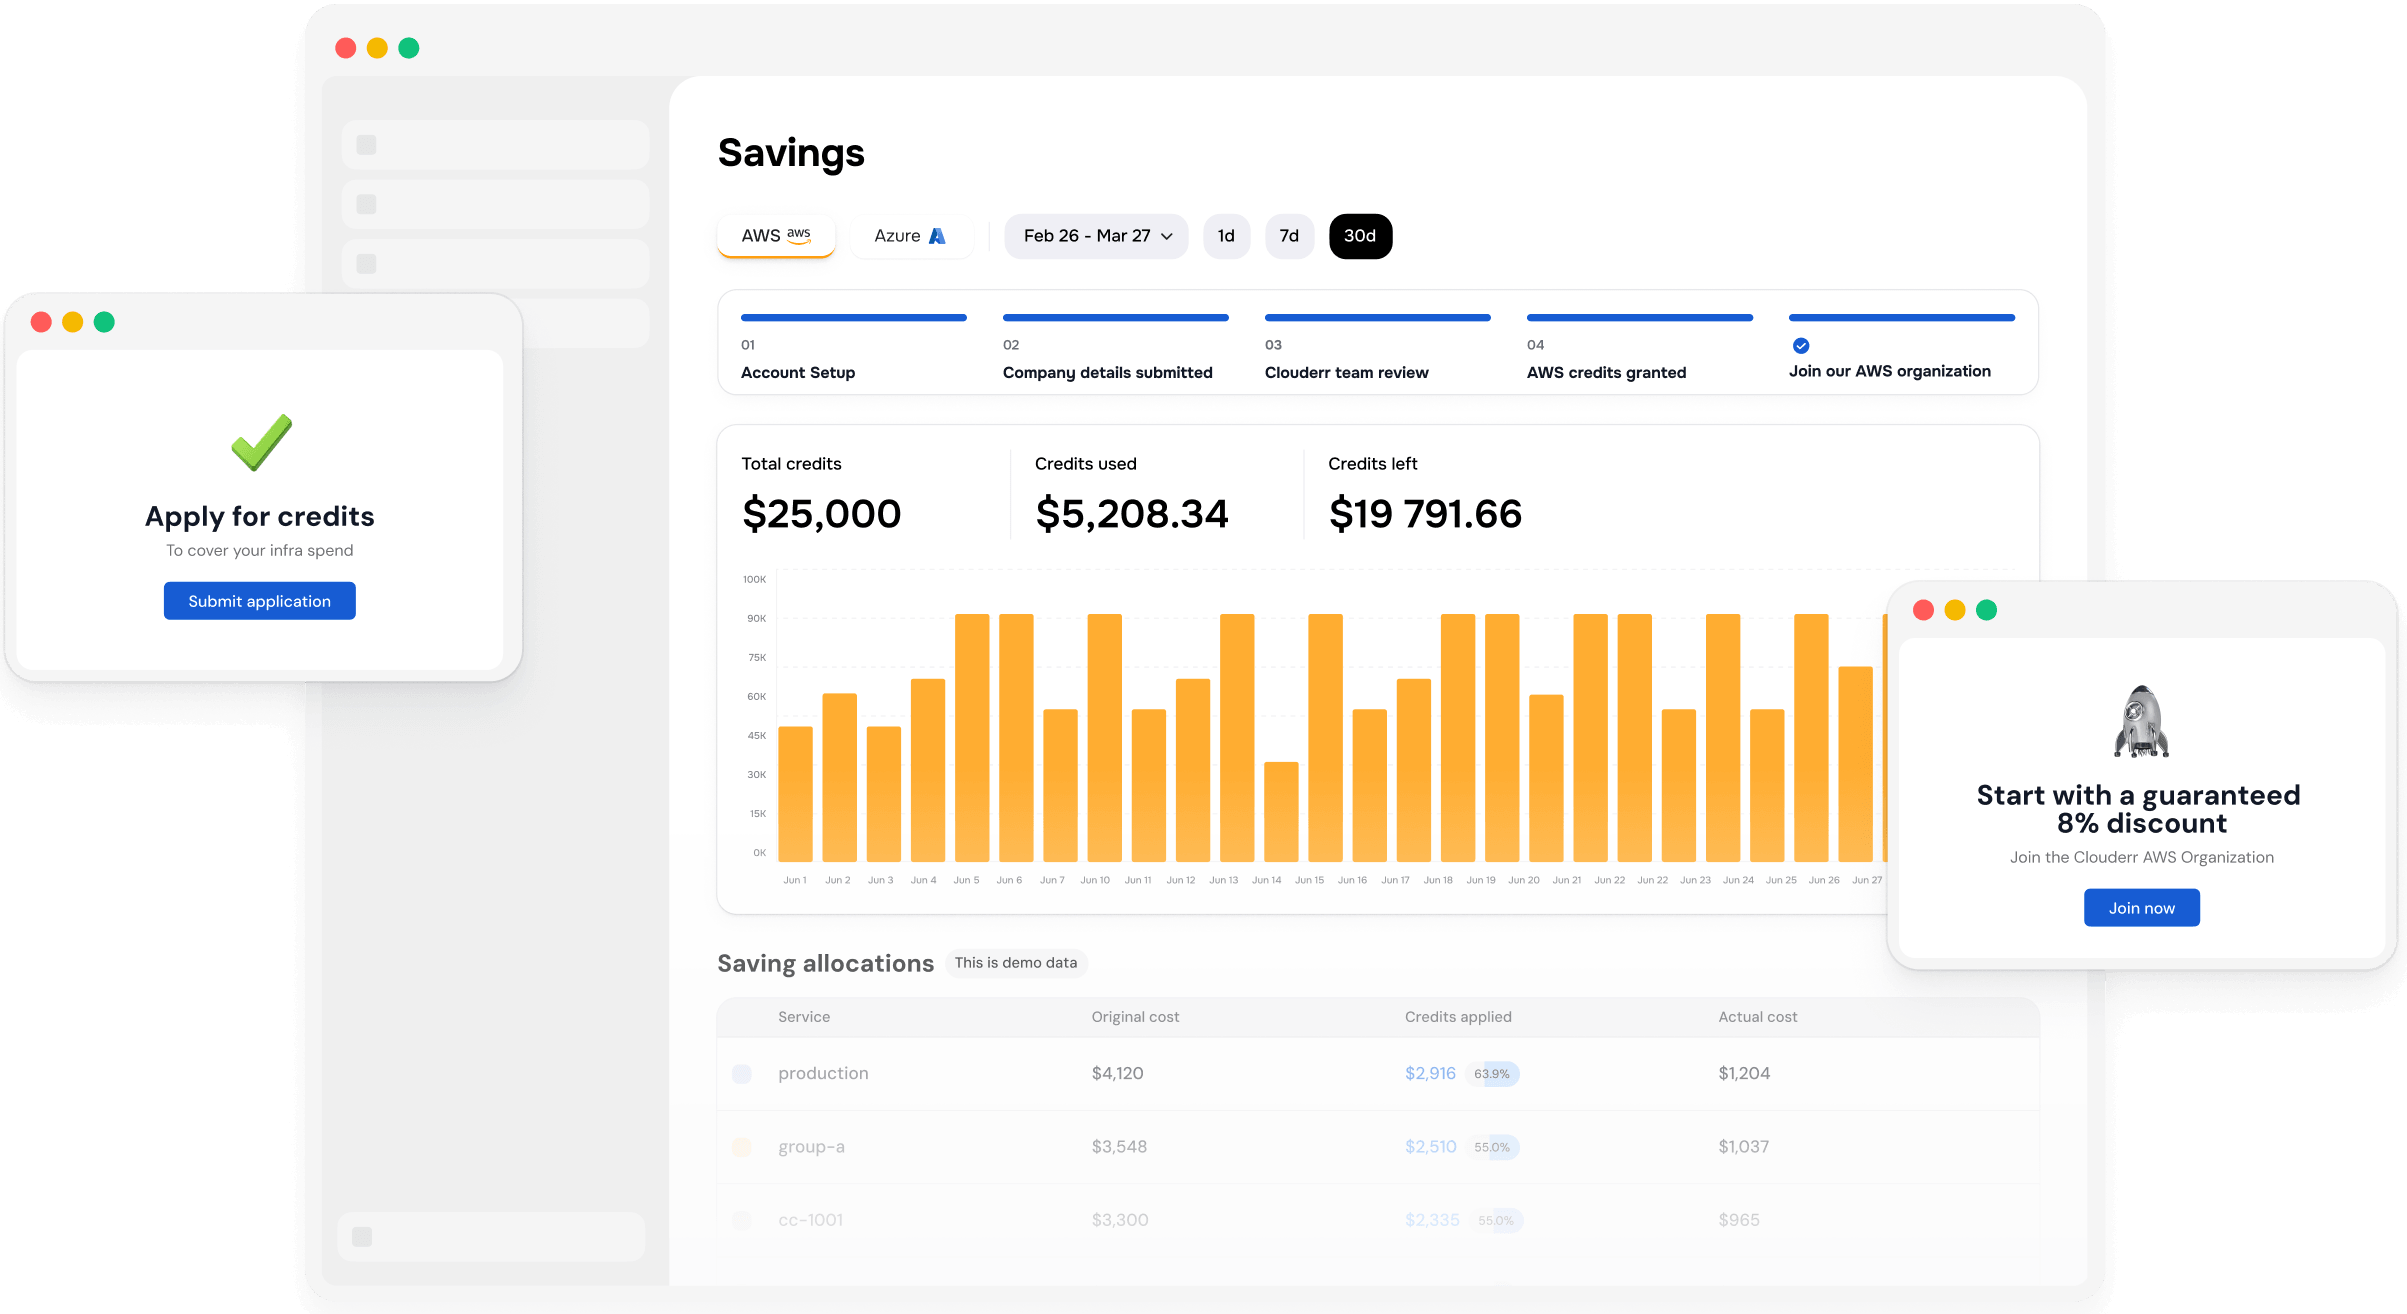Screen dimensions: 2407x1314
Task: Close the Apply for credits window
Action: point(41,322)
